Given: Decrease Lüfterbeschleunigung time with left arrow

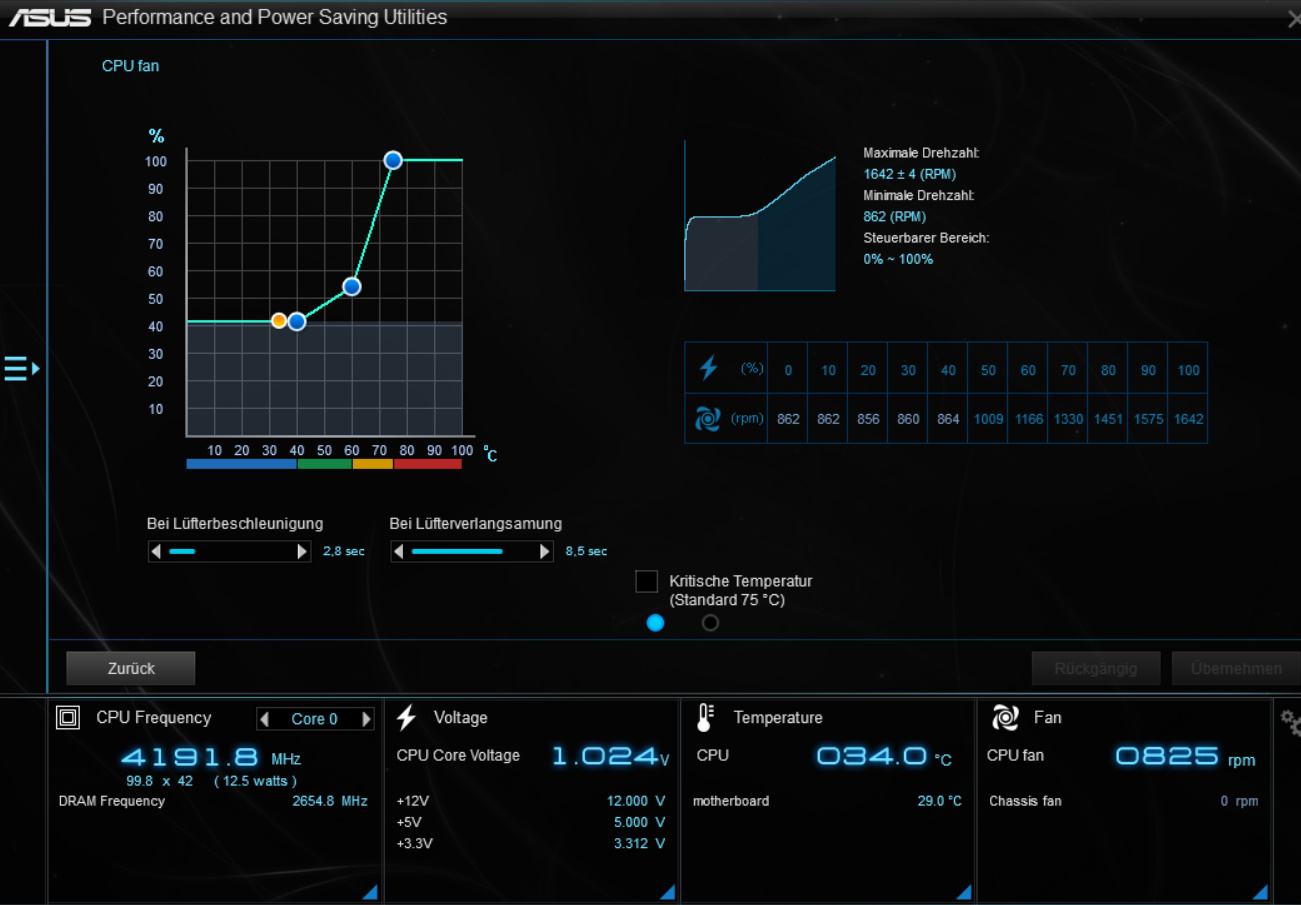Looking at the screenshot, I should tap(156, 551).
